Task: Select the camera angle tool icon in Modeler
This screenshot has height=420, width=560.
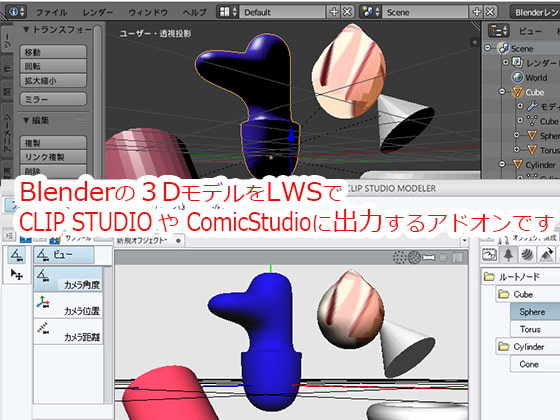Action: point(17,255)
